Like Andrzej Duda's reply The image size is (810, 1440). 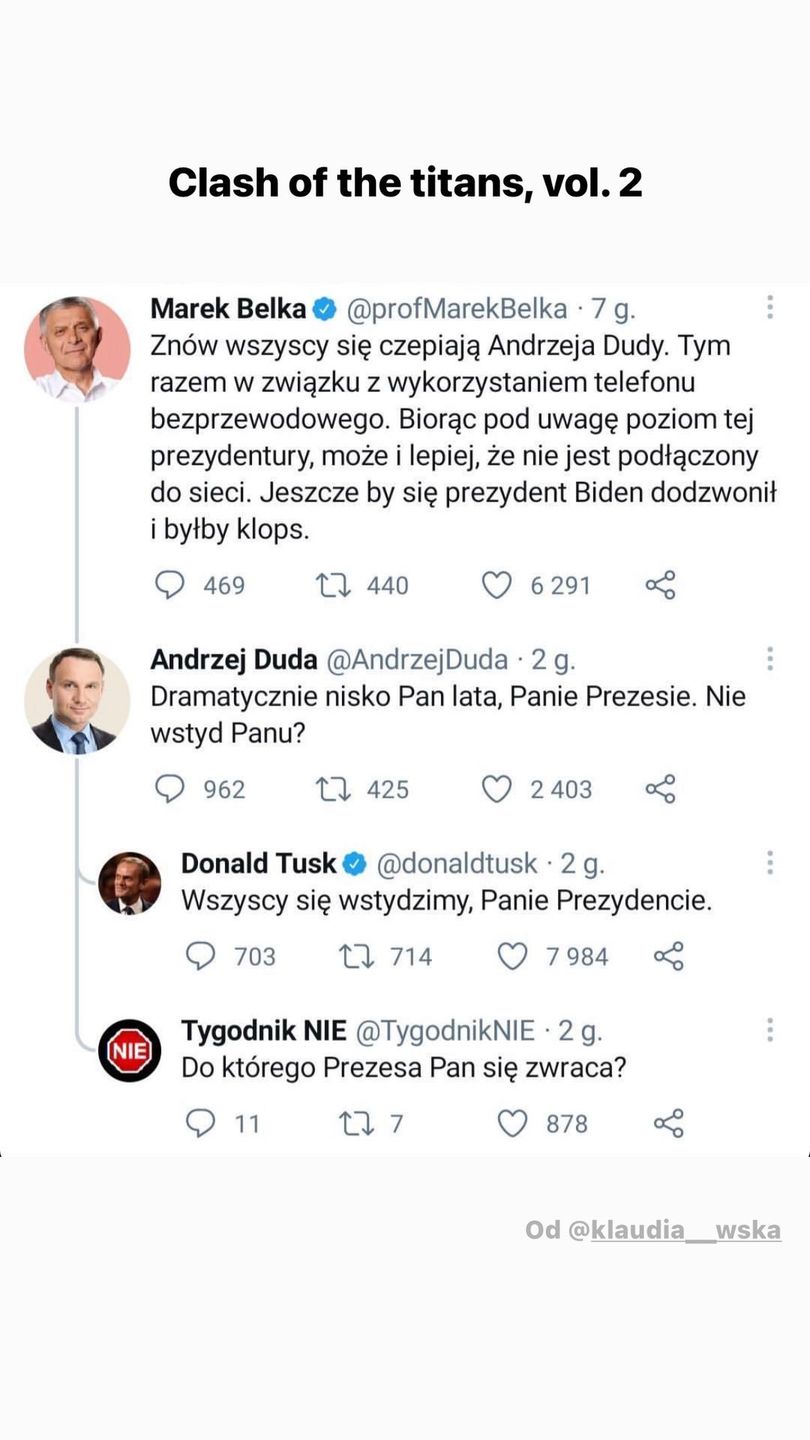click(497, 789)
